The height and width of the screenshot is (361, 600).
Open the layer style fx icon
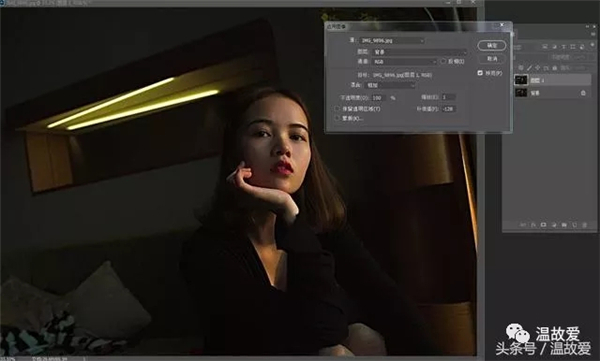533,225
